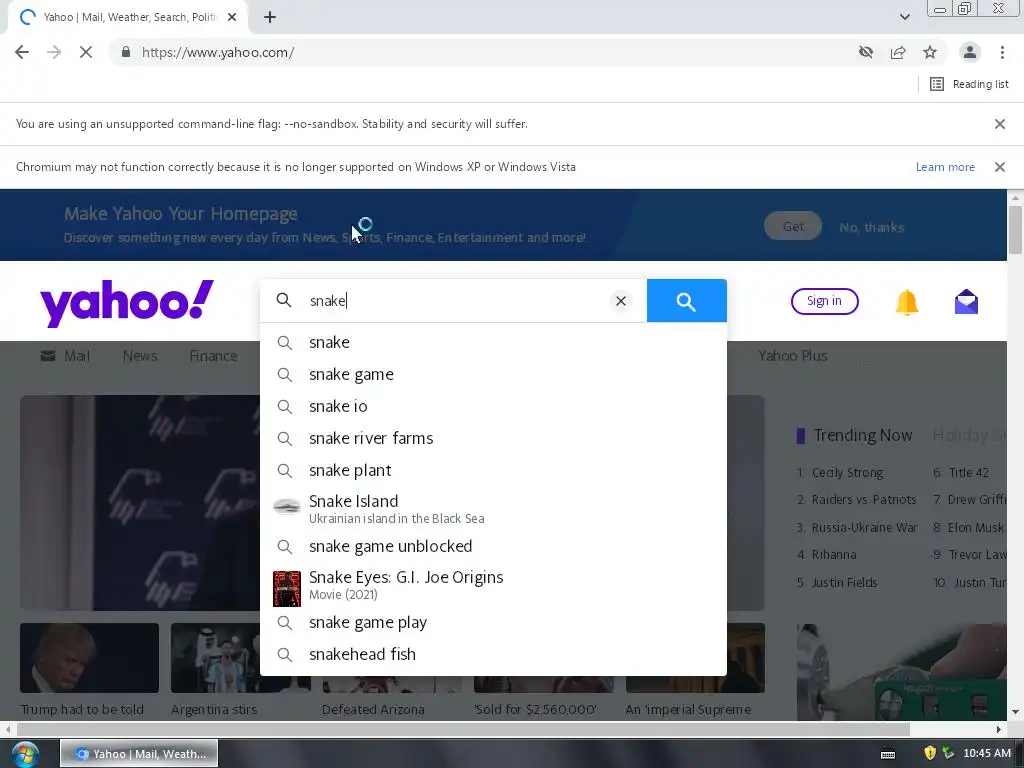The image size is (1024, 768).
Task: Dismiss the no-sandbox warning bar
Action: point(999,124)
